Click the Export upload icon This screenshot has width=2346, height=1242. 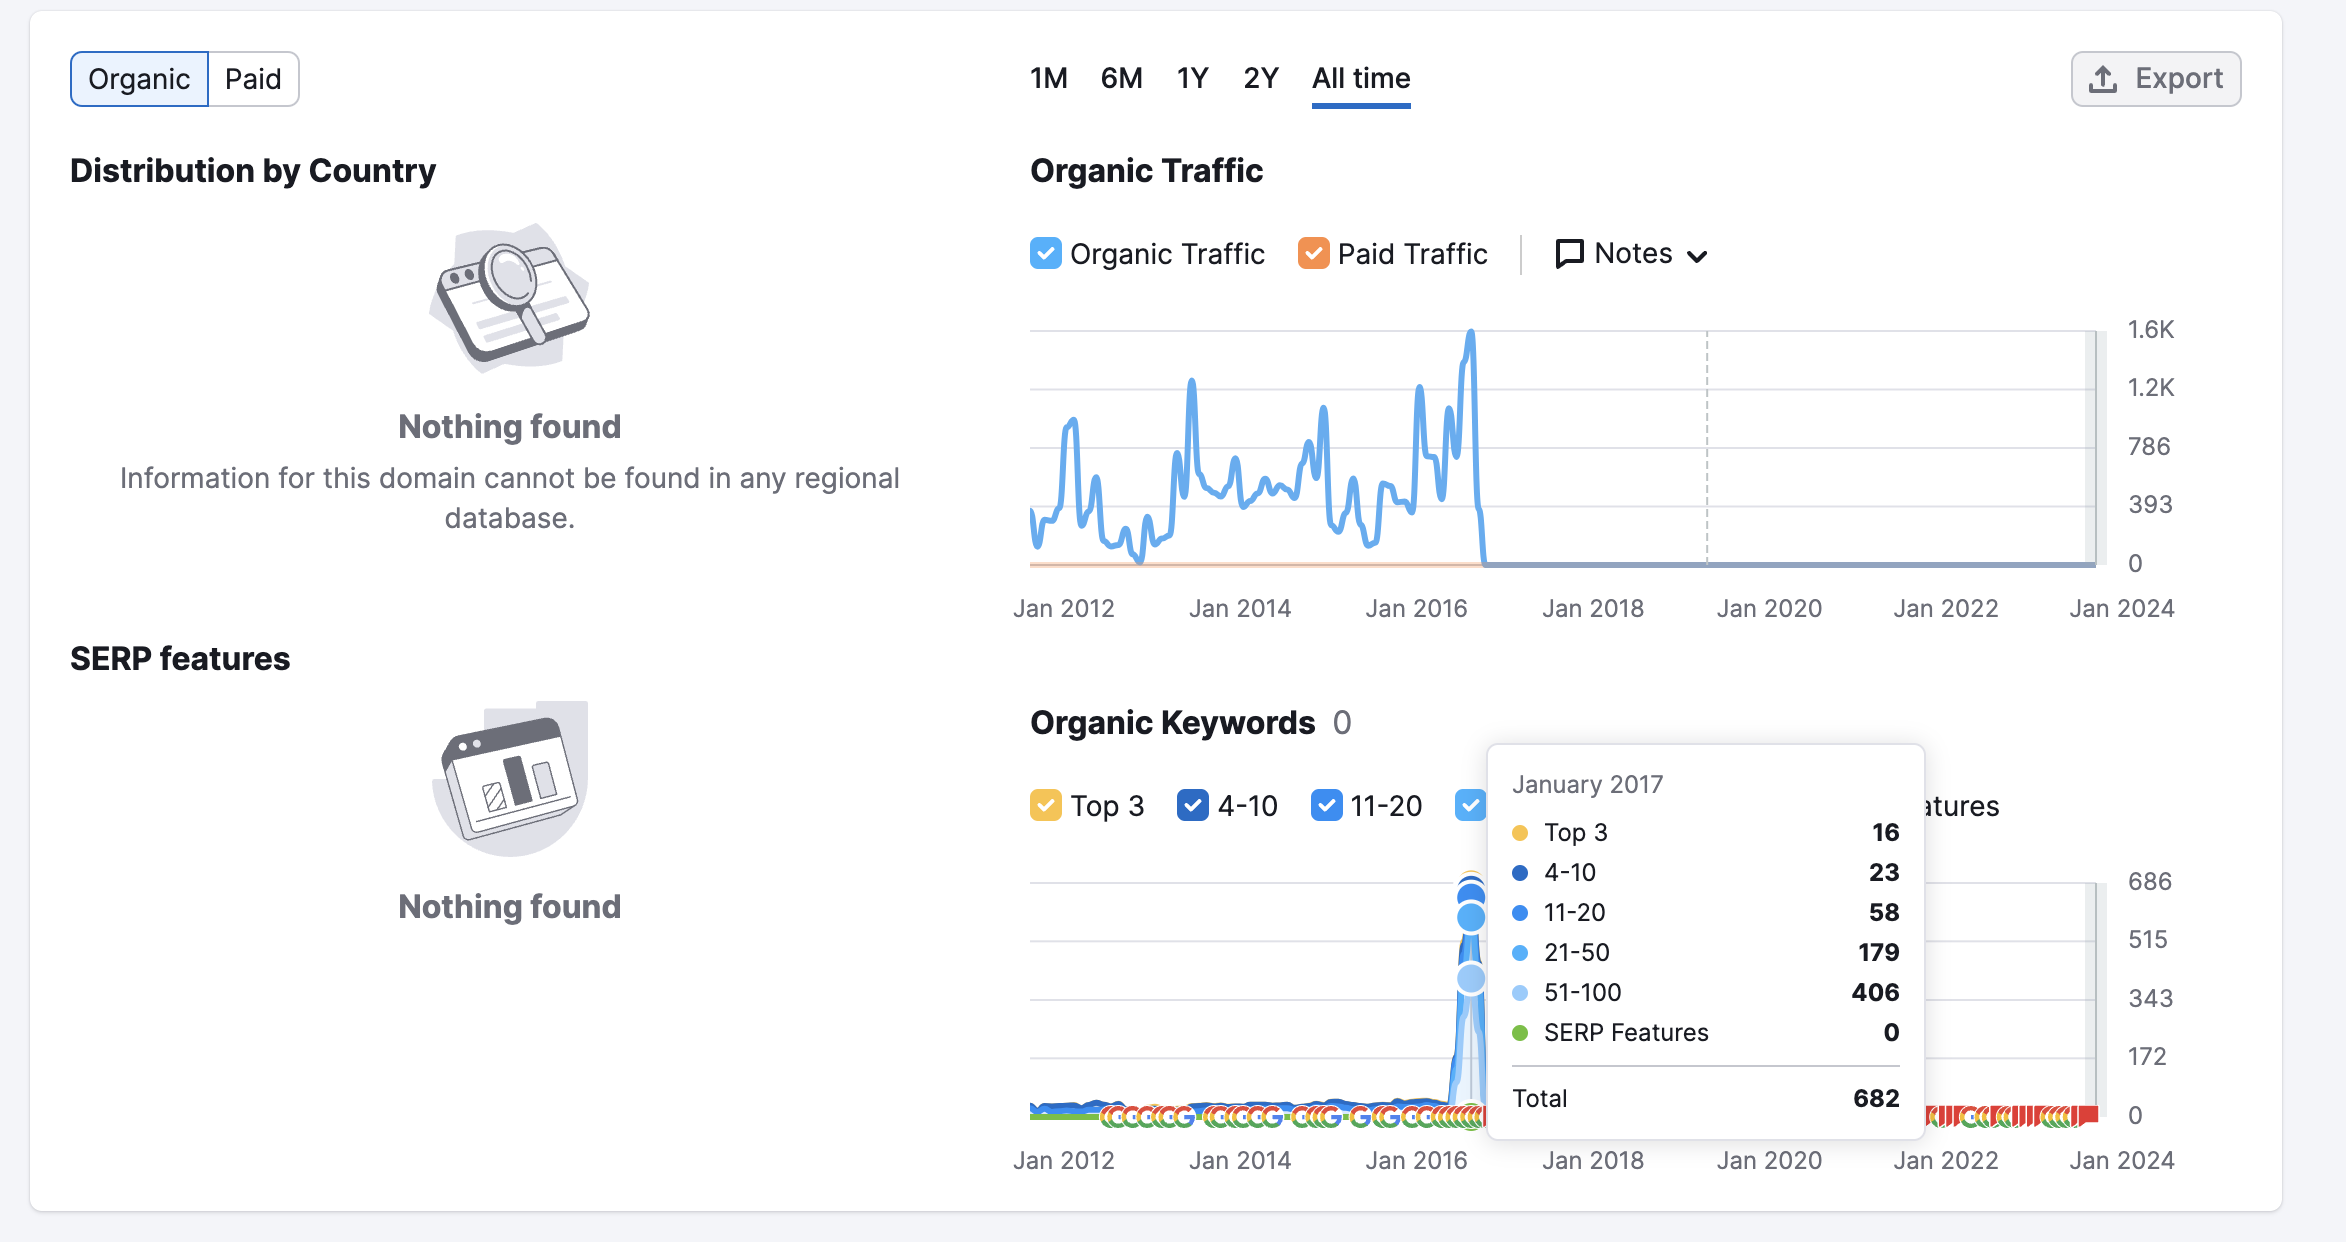pos(2103,79)
